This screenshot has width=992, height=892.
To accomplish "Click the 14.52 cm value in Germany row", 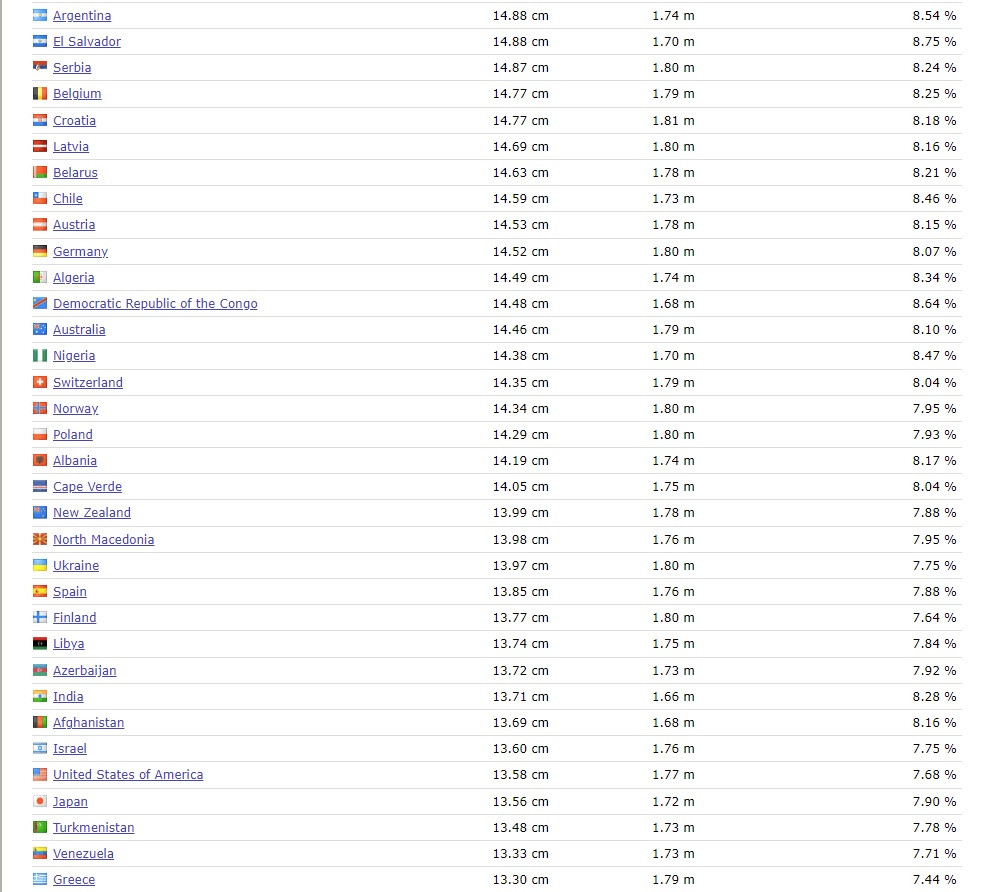I will (x=520, y=252).
